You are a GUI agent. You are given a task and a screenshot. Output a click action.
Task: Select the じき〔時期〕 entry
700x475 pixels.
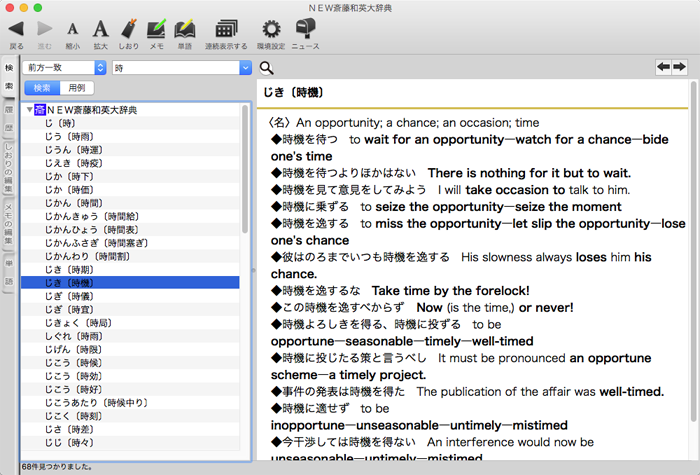130,270
